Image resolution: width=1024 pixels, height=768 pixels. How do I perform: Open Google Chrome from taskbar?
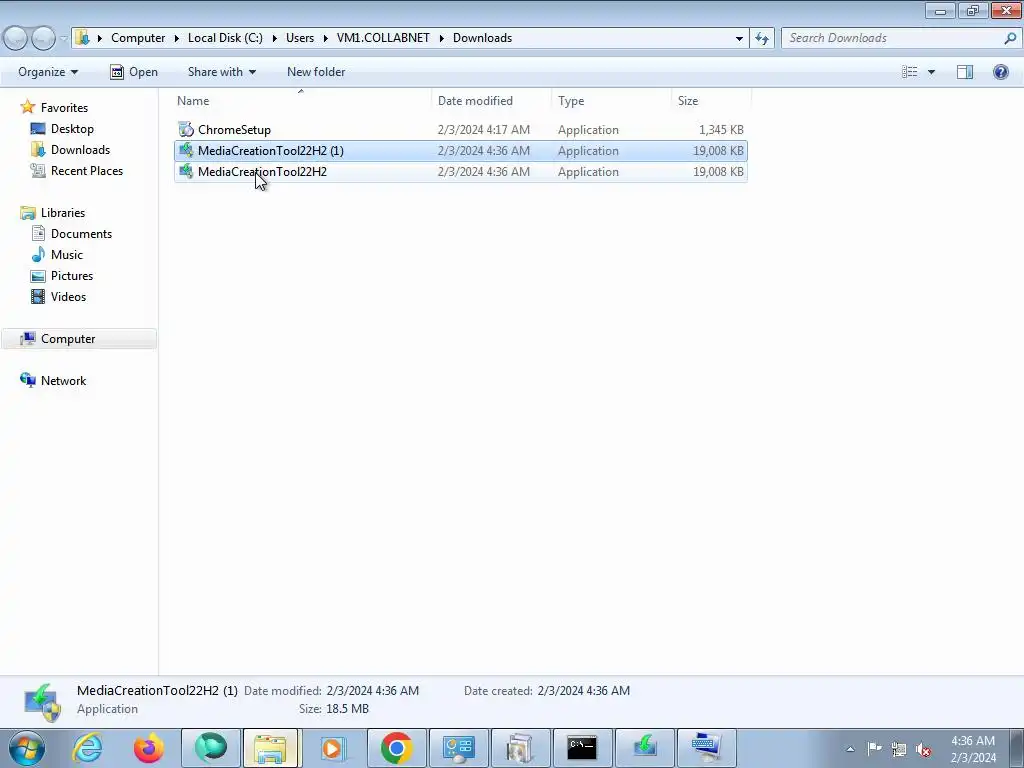(396, 748)
